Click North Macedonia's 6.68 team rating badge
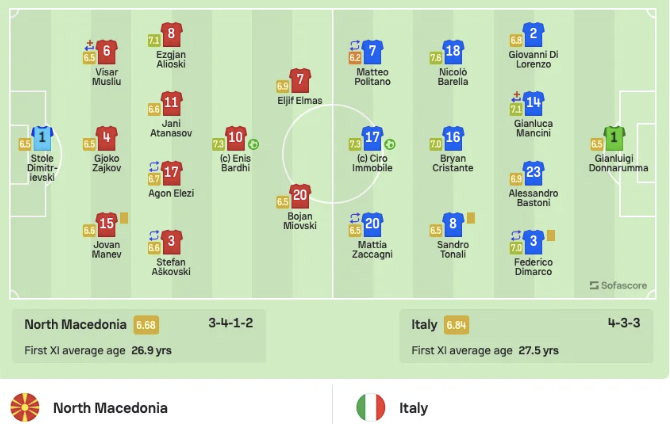670x428 pixels. coord(146,325)
